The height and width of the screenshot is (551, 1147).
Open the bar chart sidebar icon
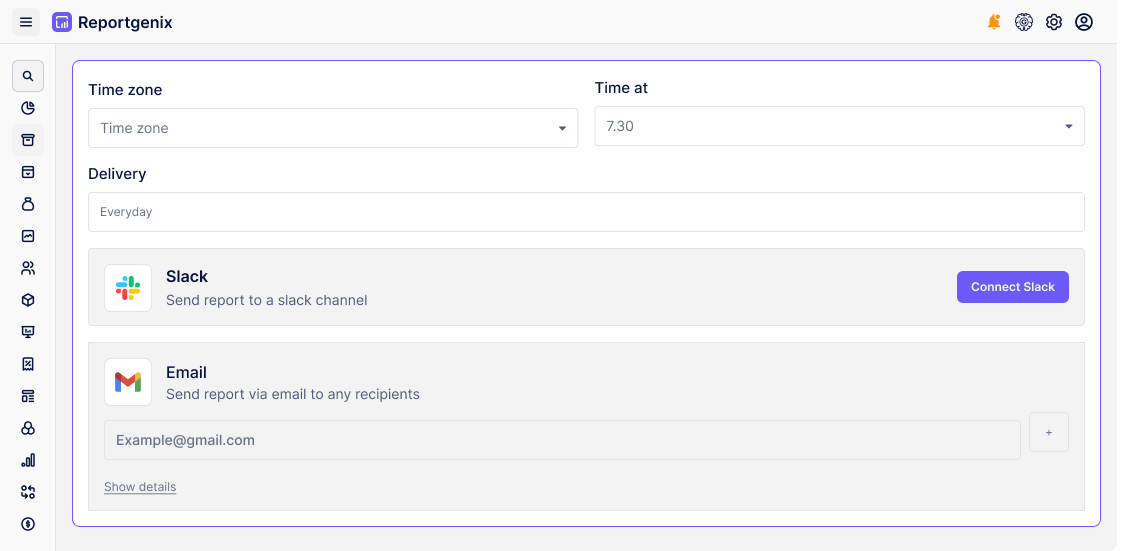pyautogui.click(x=28, y=460)
